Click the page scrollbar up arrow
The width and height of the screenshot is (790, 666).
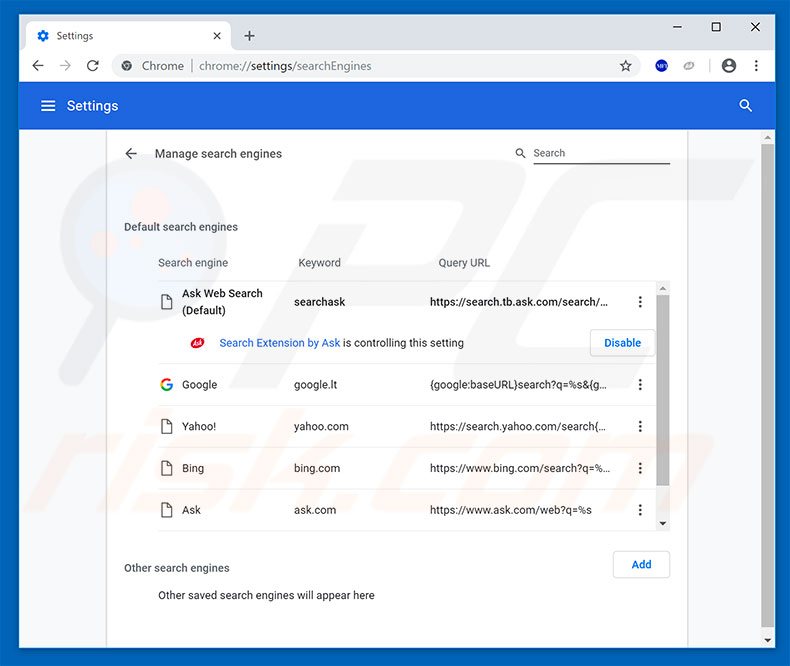767,138
